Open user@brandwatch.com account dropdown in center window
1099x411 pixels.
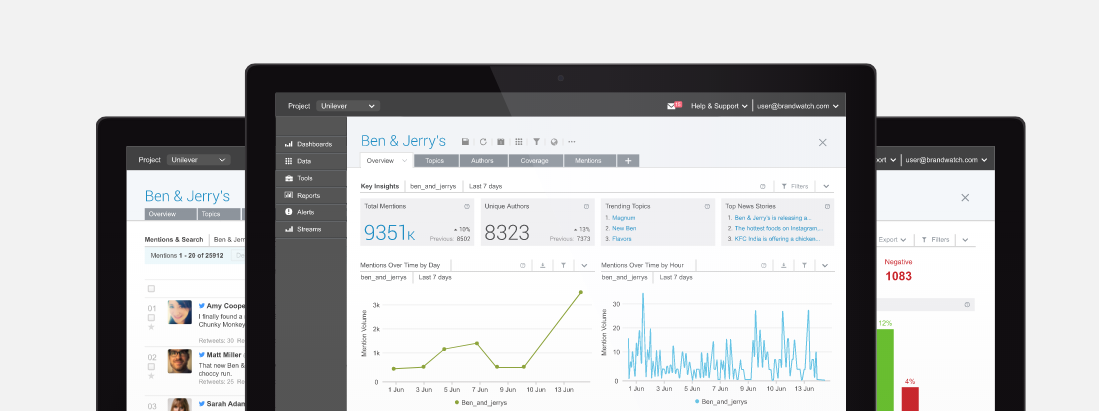tap(798, 106)
